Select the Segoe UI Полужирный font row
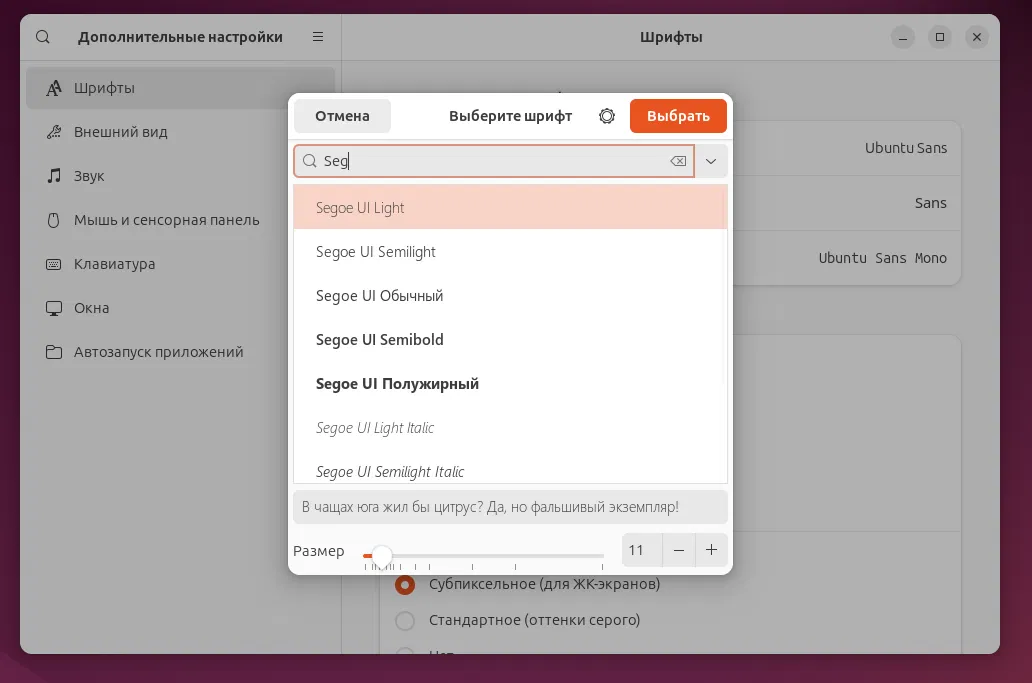The height and width of the screenshot is (683, 1032). tap(510, 384)
